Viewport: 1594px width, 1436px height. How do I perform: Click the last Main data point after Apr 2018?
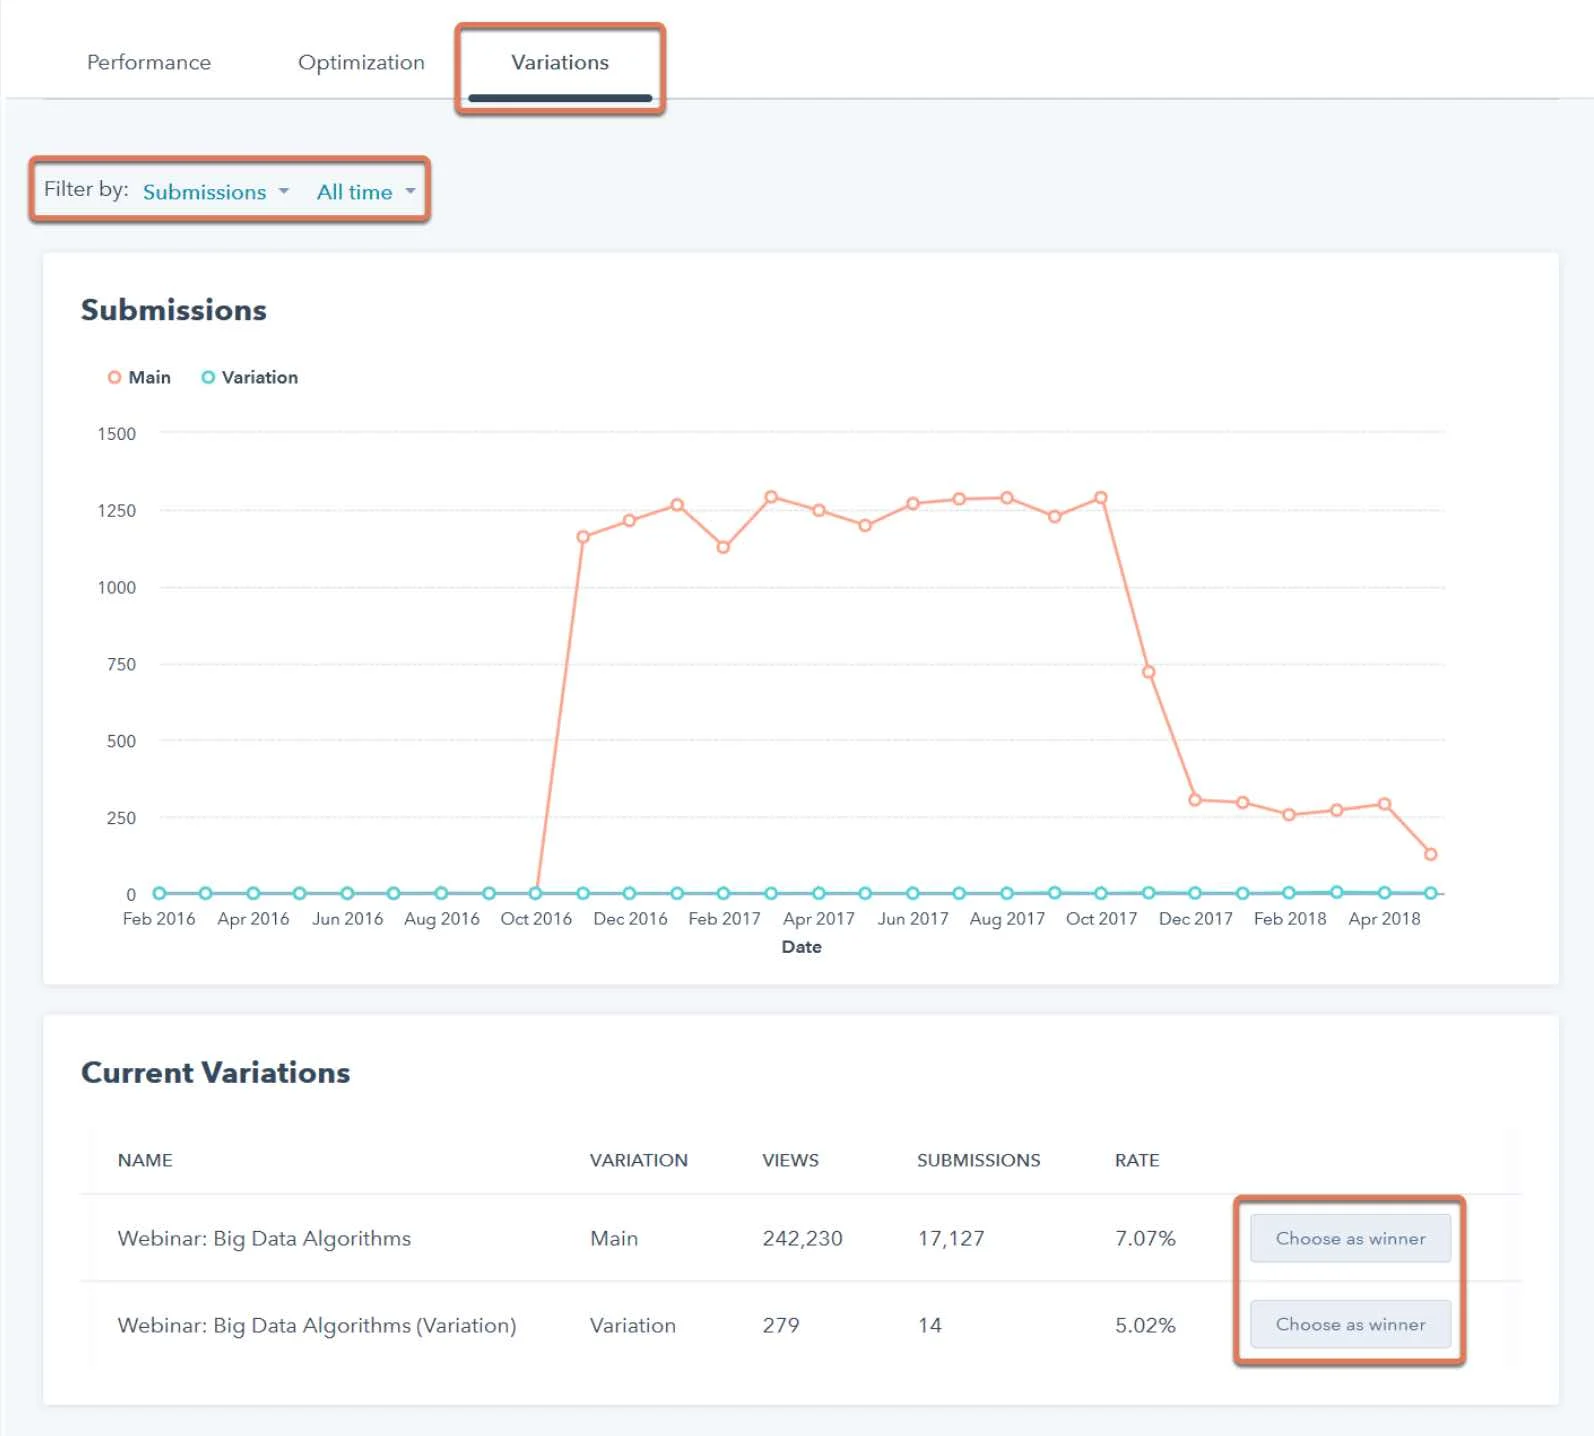1431,854
